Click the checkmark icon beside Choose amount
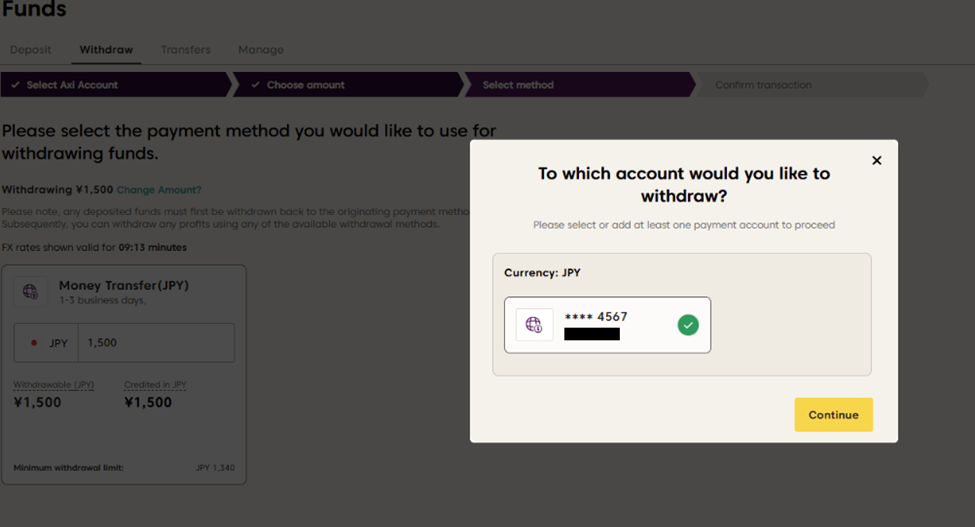 click(256, 85)
